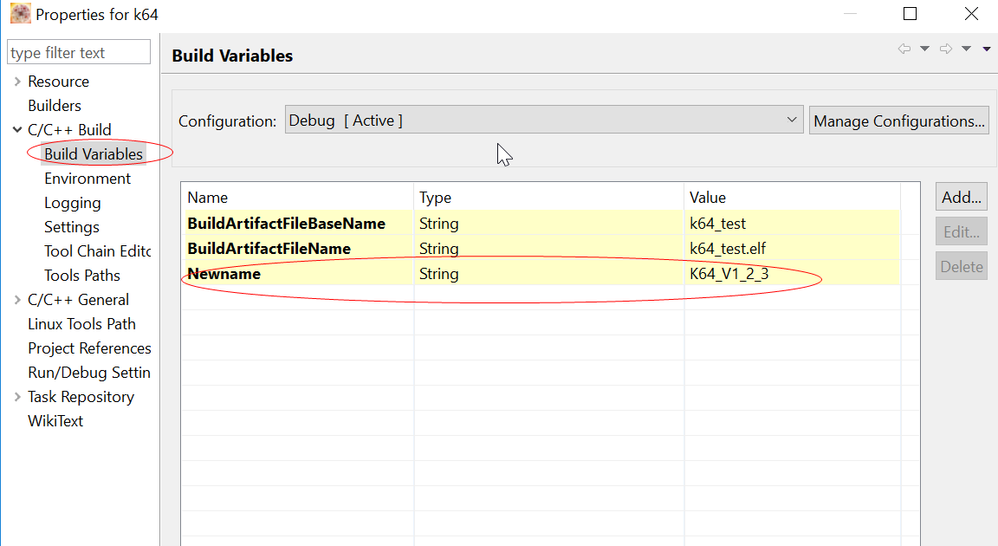The width and height of the screenshot is (998, 546).
Task: Collapse the C/C++ Build tree node
Action: 18,130
